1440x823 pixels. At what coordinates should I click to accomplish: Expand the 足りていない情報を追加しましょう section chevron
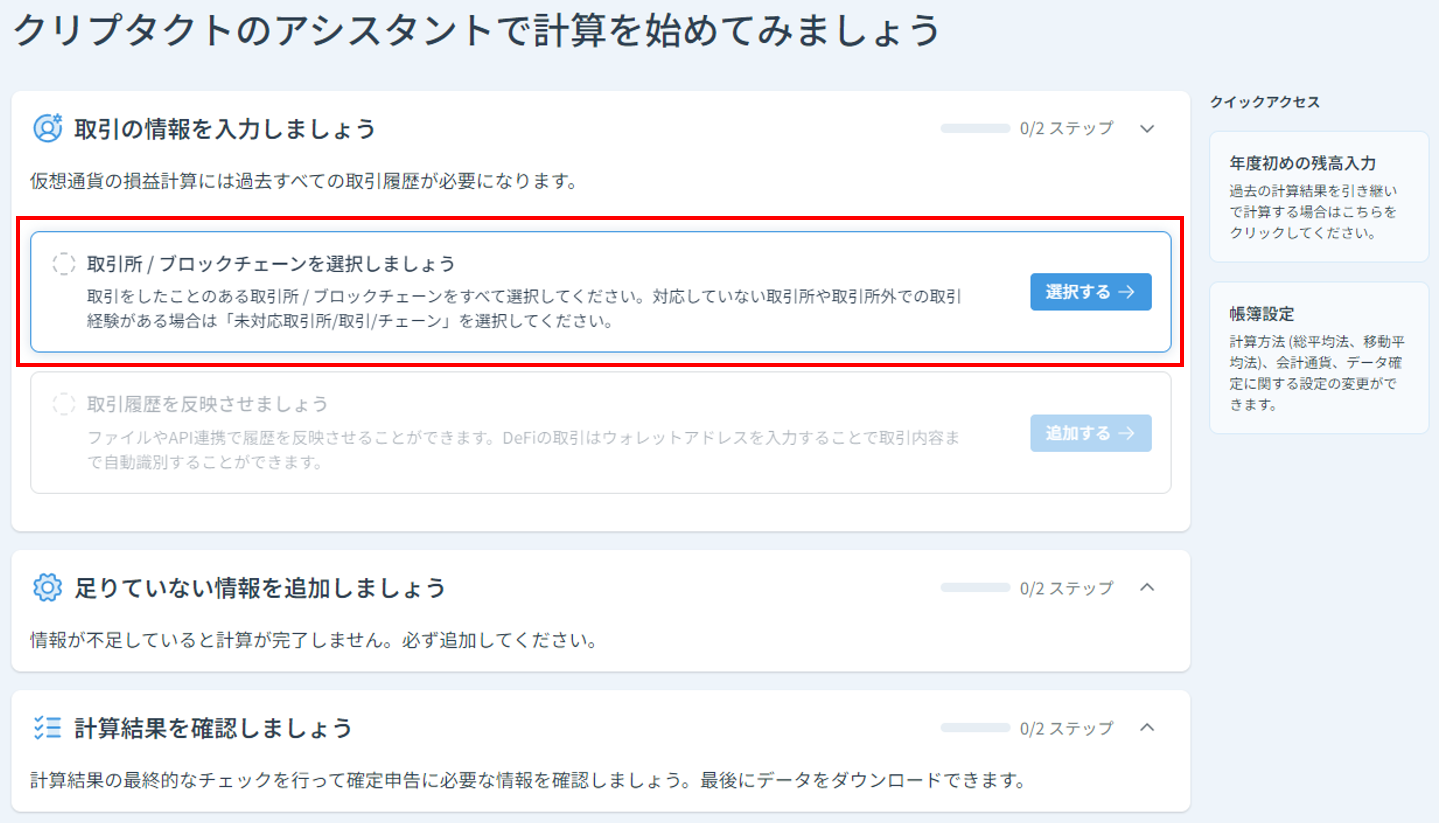[1147, 587]
